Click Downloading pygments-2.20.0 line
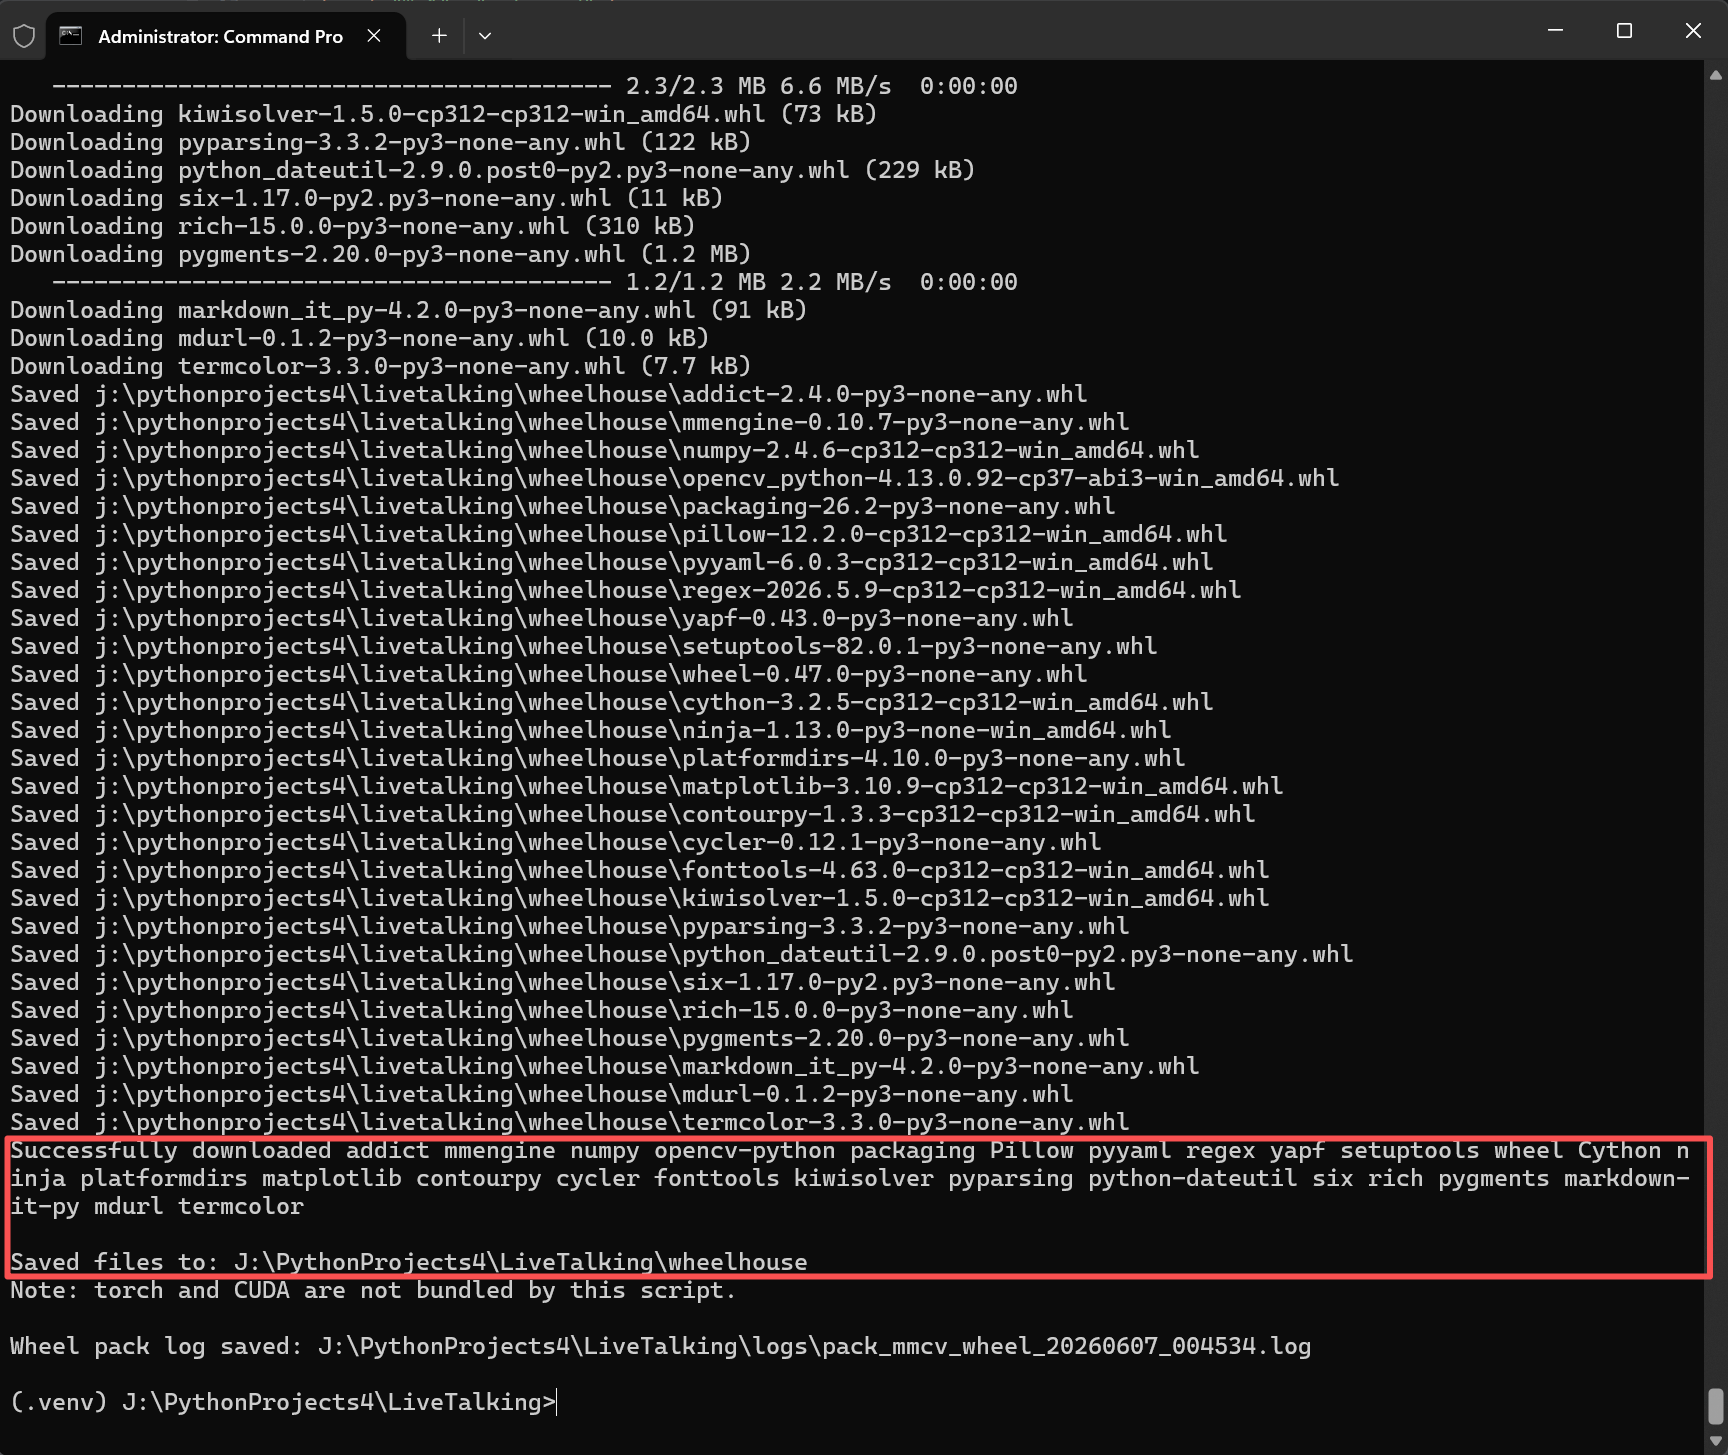 (380, 254)
